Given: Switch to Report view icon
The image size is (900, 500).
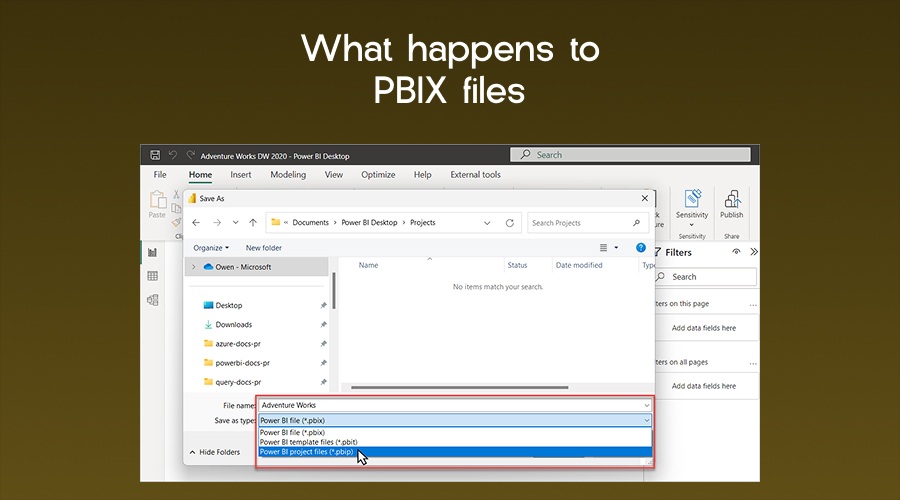Looking at the screenshot, I should pos(153,253).
